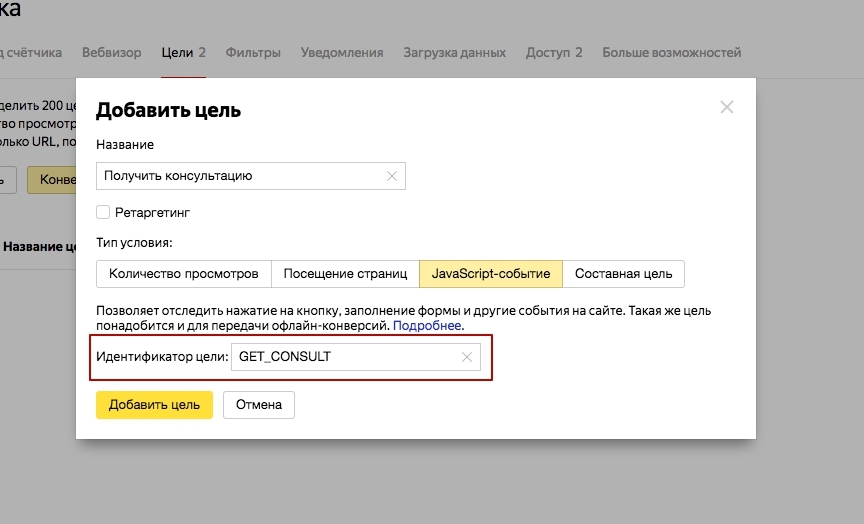This screenshot has height=524, width=864.
Task: Open the Доступ tab
Action: [x=554, y=52]
